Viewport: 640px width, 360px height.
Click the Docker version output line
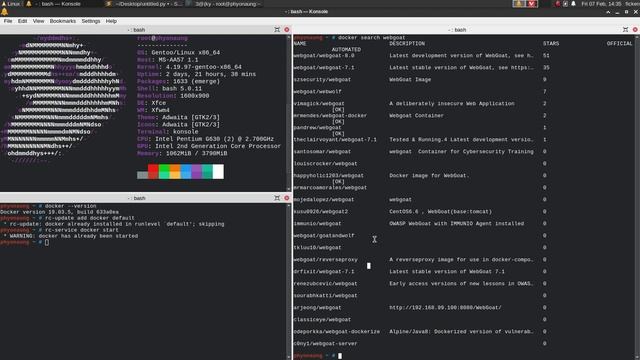point(60,212)
